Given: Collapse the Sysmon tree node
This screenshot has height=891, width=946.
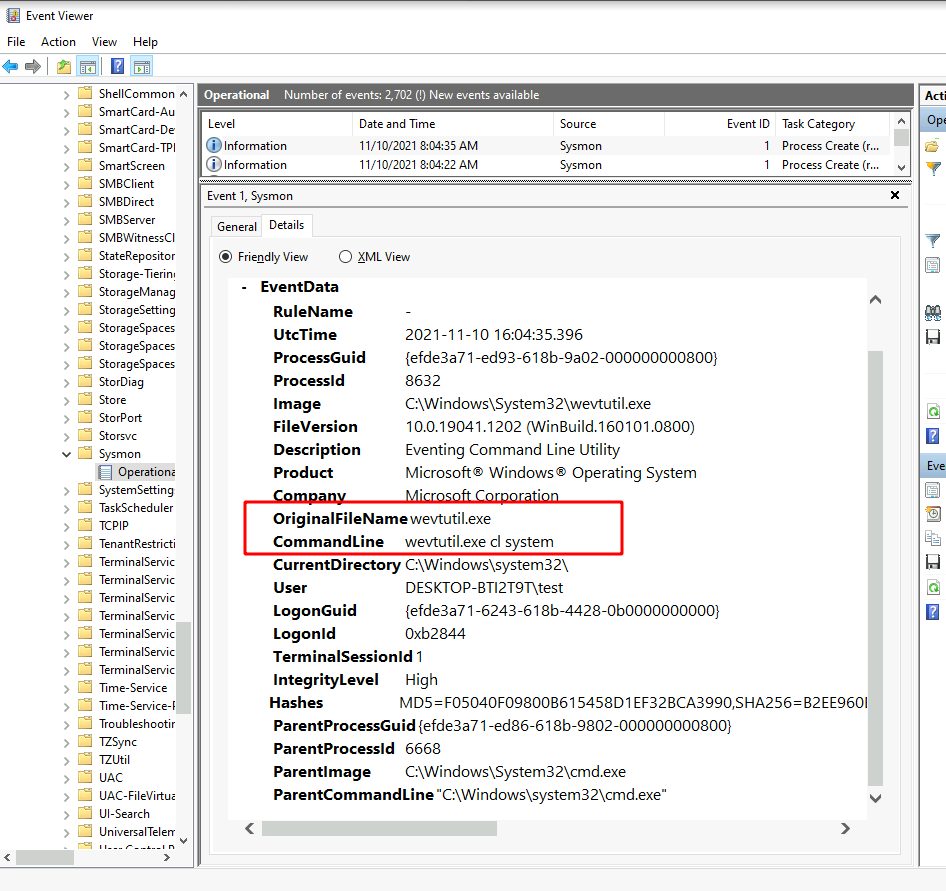Looking at the screenshot, I should click(66, 453).
